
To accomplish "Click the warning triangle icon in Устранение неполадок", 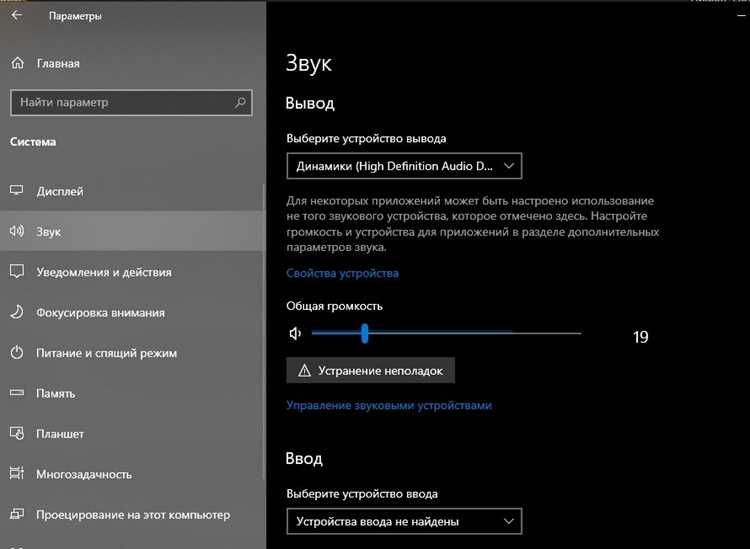I will tap(304, 371).
